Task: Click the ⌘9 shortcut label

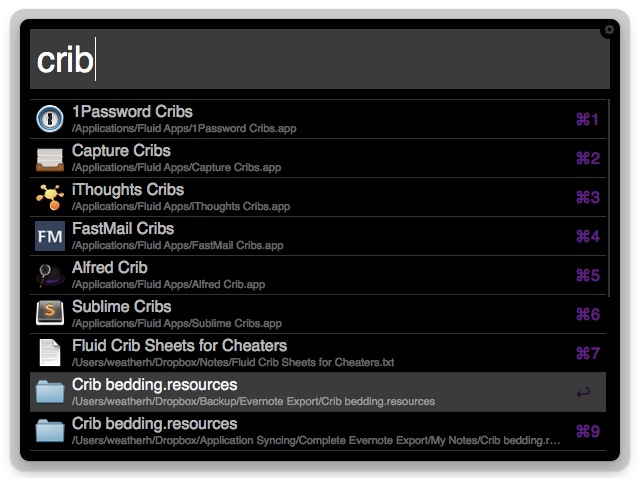Action: click(x=588, y=431)
